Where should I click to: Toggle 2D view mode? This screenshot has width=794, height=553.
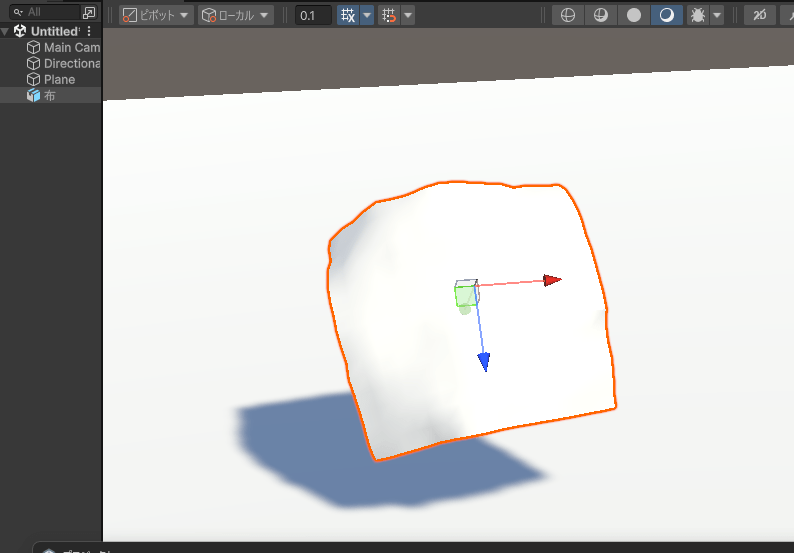[760, 16]
